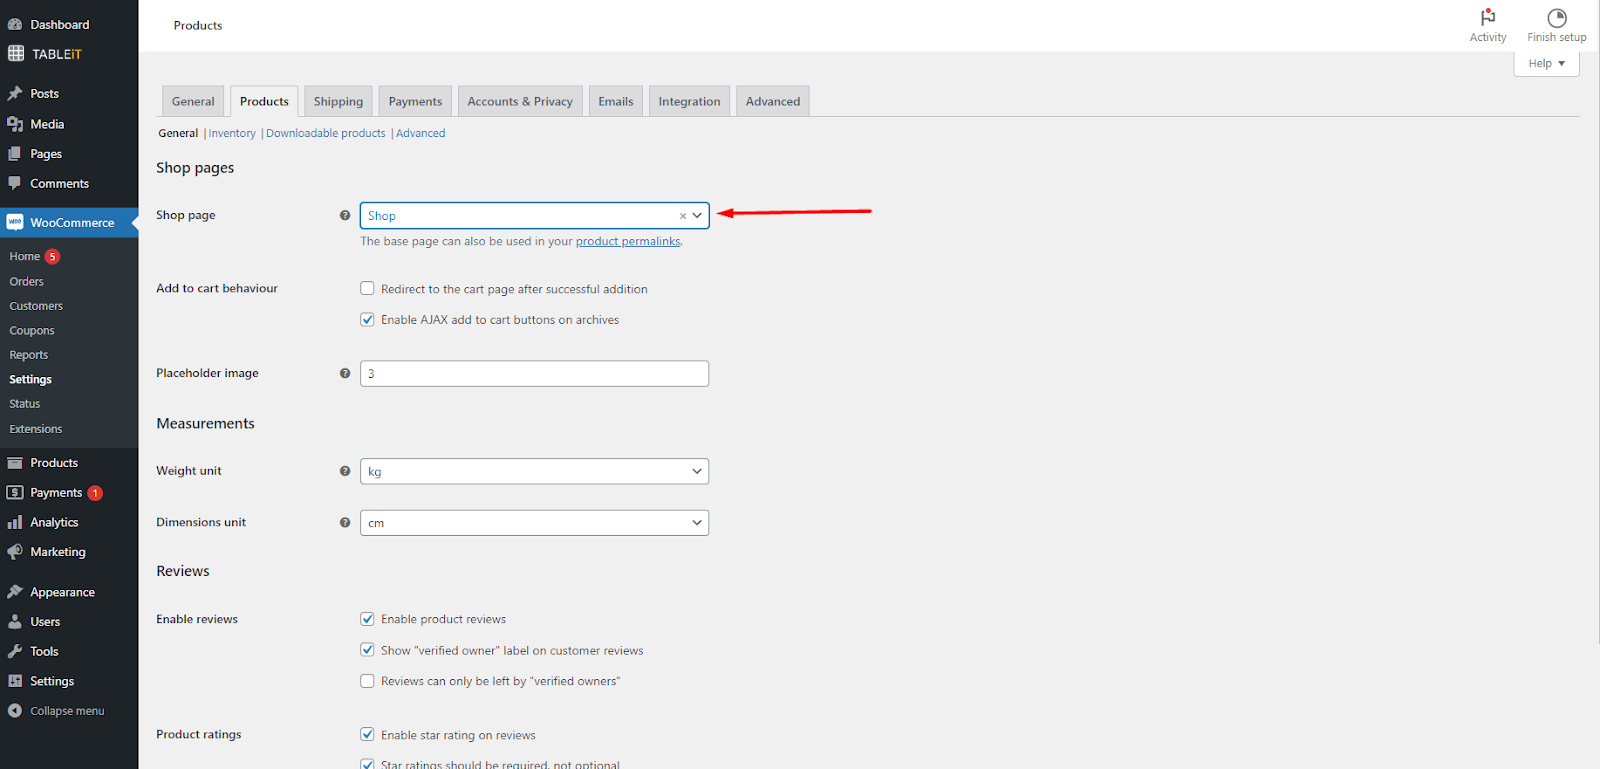Uncheck Enable AJAX add to cart buttons
This screenshot has height=769, width=1600.
367,320
